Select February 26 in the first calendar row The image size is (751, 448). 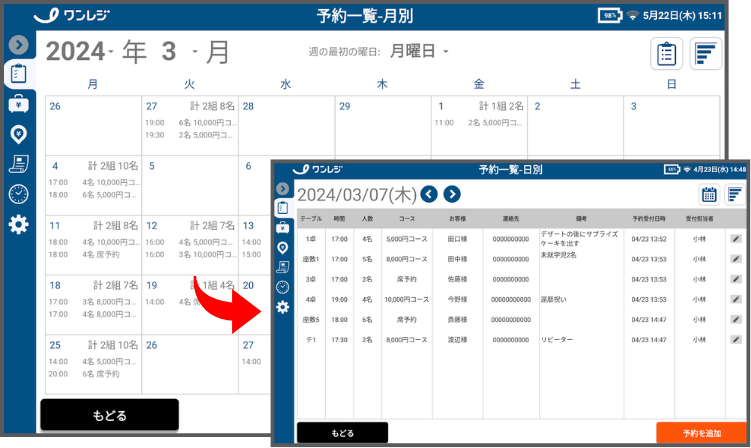tap(93, 126)
